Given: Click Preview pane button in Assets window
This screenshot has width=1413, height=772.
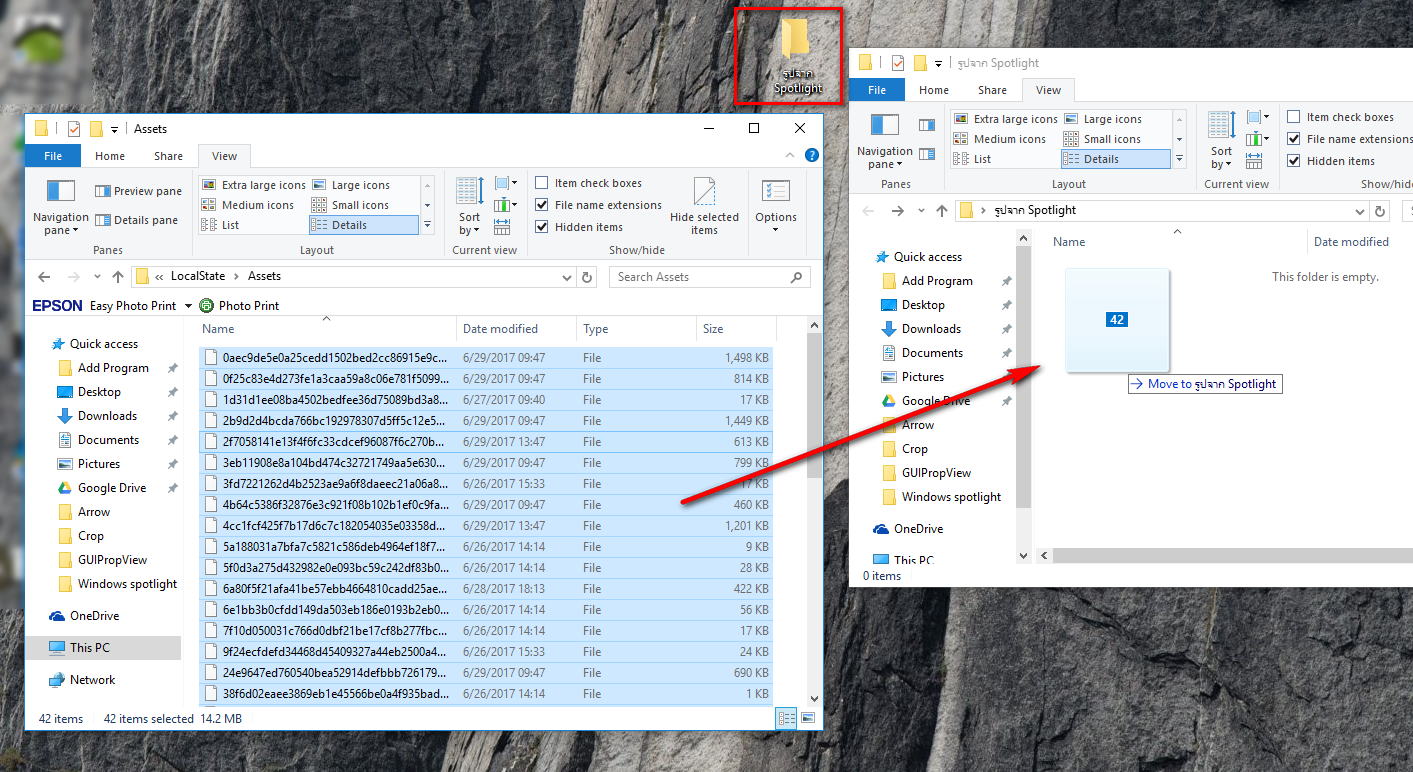Looking at the screenshot, I should coord(138,191).
